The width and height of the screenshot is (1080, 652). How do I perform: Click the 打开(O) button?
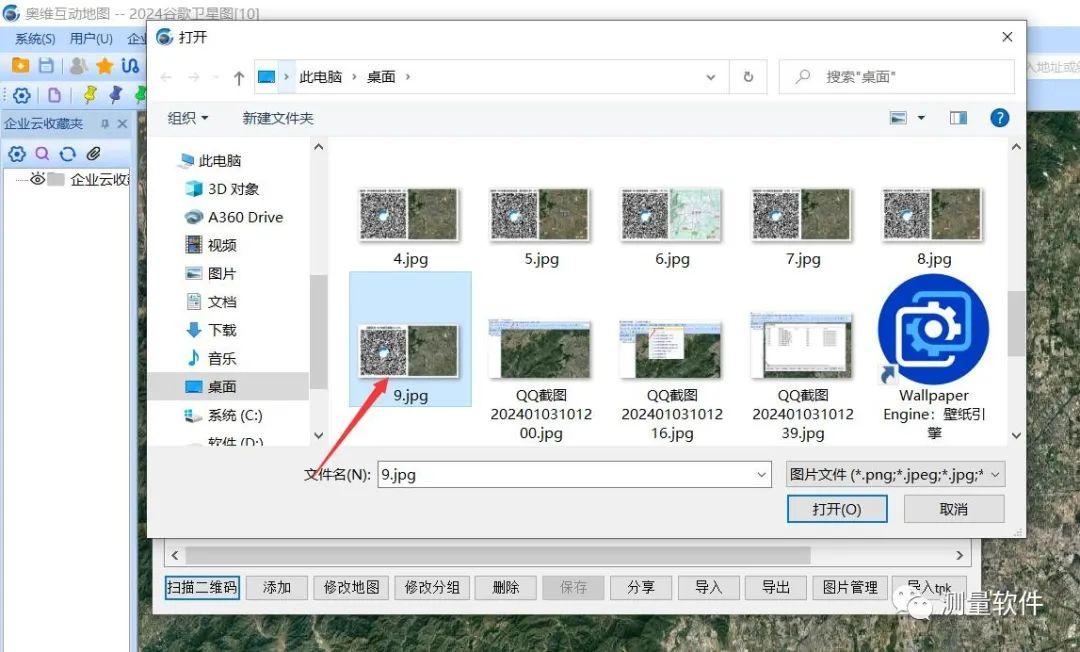pyautogui.click(x=837, y=508)
